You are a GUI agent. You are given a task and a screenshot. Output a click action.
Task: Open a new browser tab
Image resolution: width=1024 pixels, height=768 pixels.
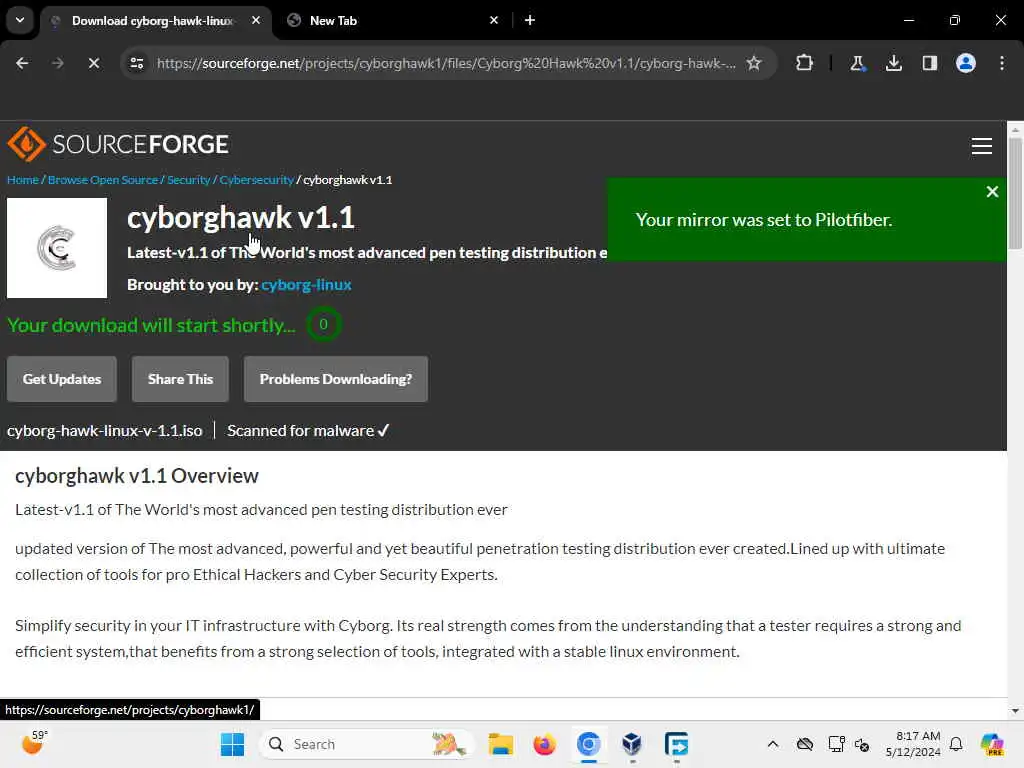point(530,20)
